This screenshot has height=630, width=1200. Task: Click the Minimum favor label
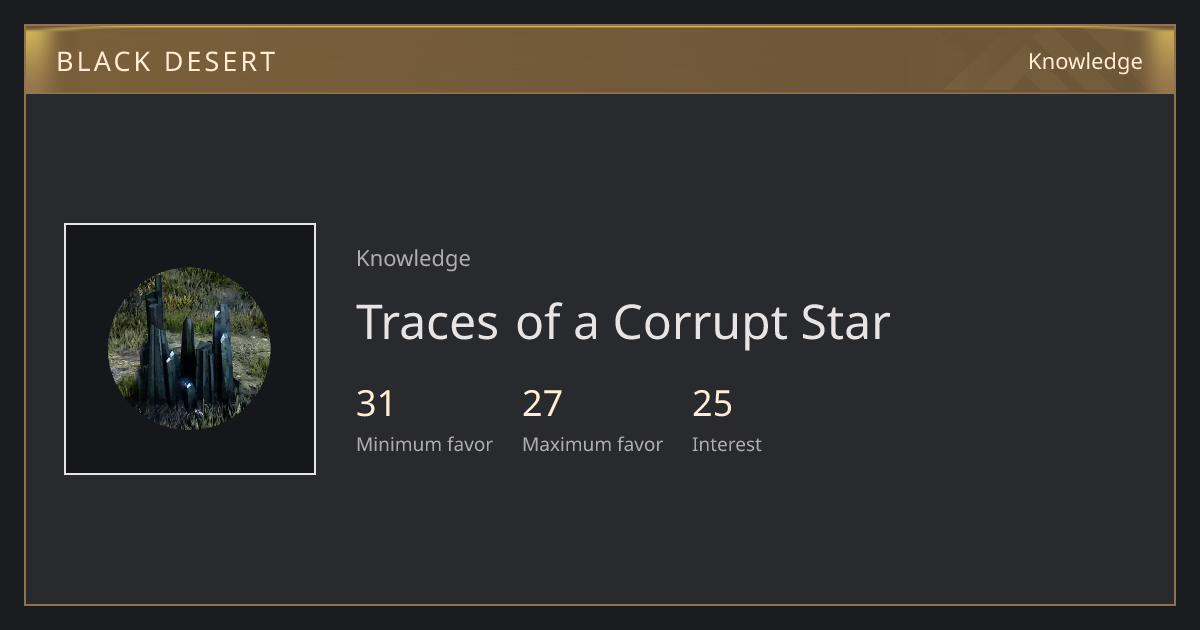[424, 444]
